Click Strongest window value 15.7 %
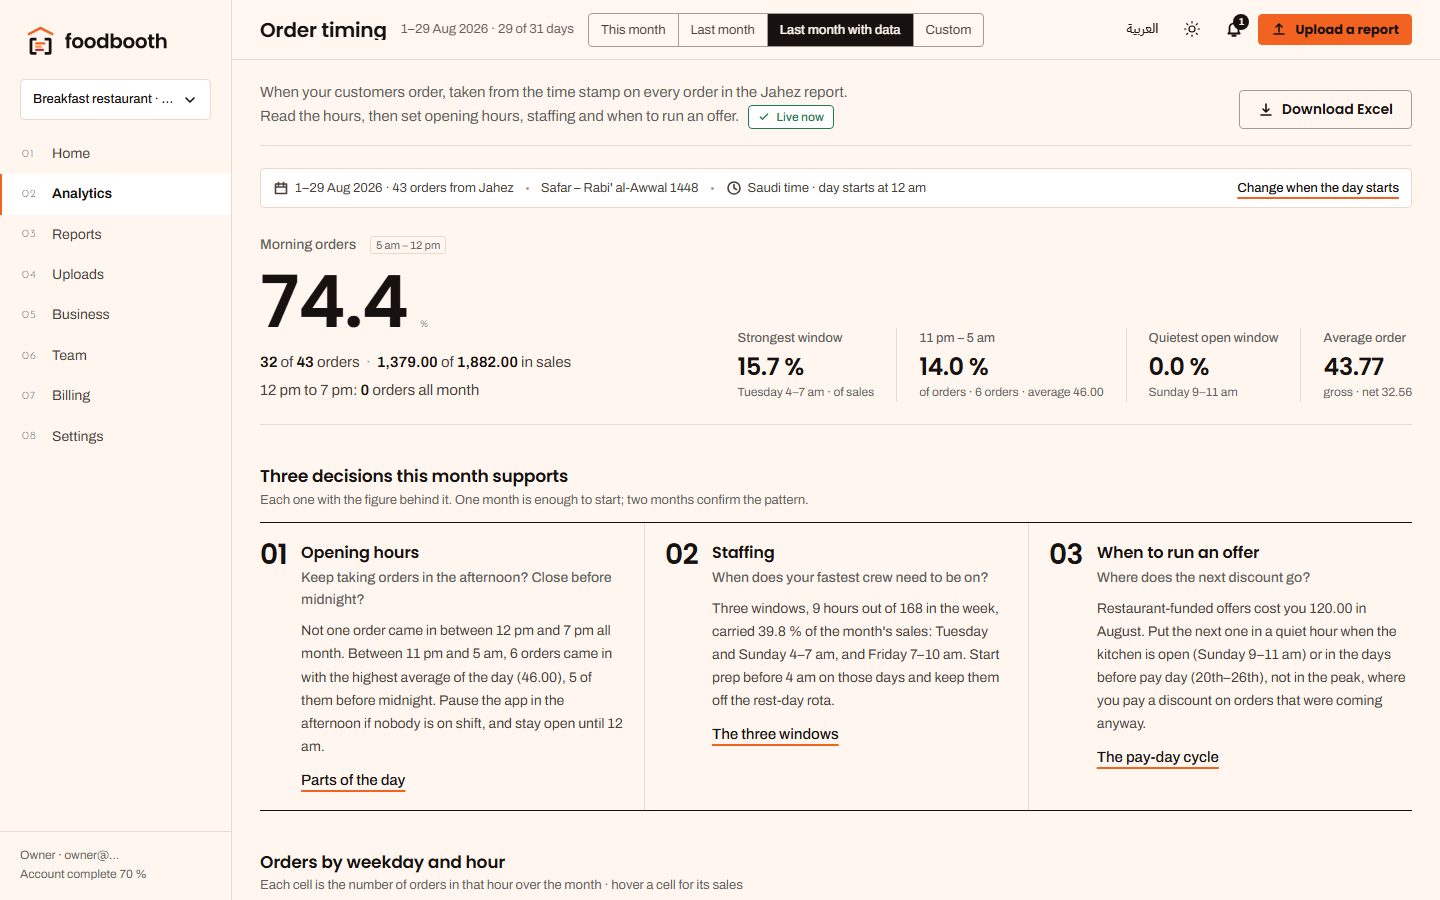This screenshot has width=1440, height=900. coord(771,367)
